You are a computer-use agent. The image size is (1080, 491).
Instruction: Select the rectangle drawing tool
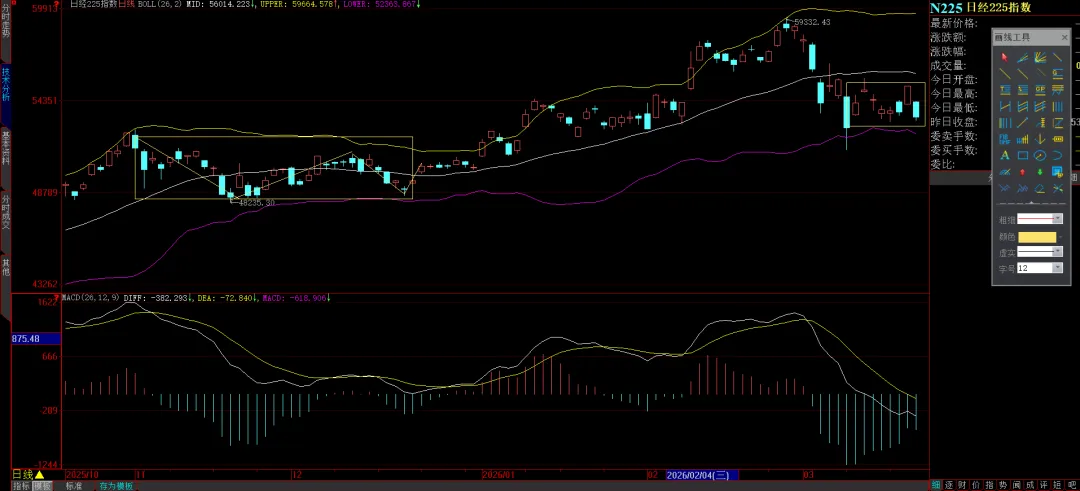click(1023, 155)
